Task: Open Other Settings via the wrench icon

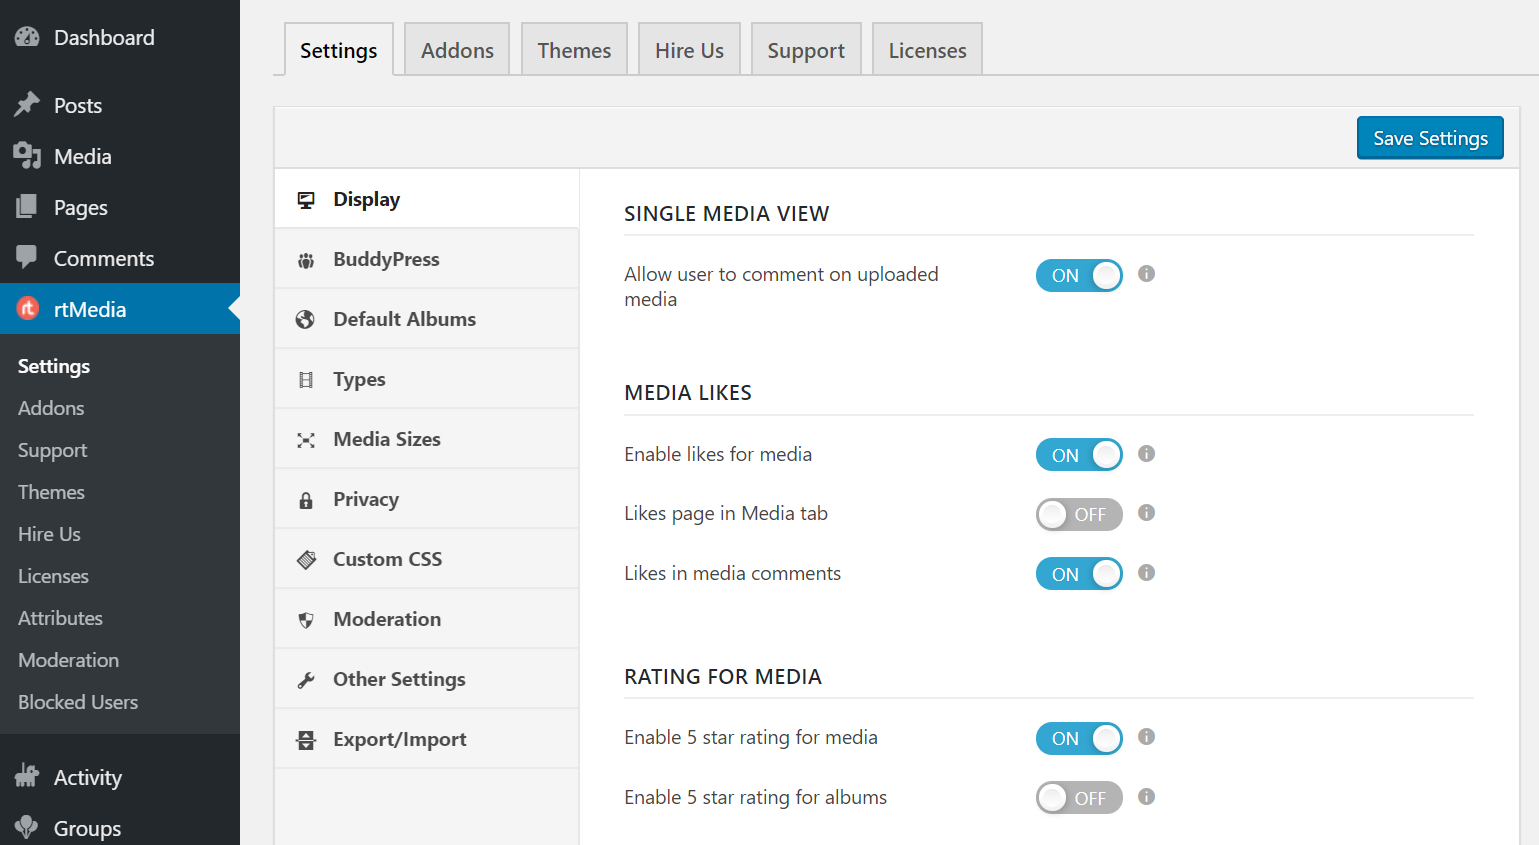Action: coord(305,679)
